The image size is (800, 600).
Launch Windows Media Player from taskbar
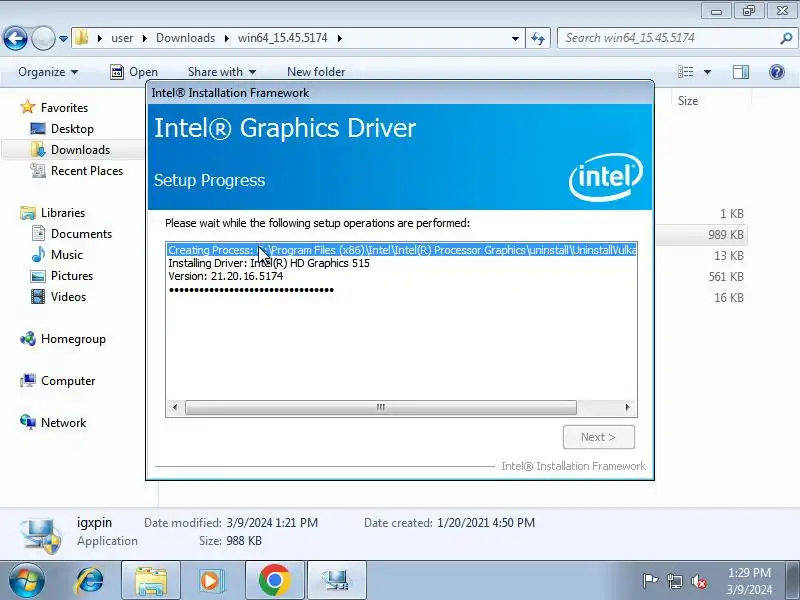point(211,580)
